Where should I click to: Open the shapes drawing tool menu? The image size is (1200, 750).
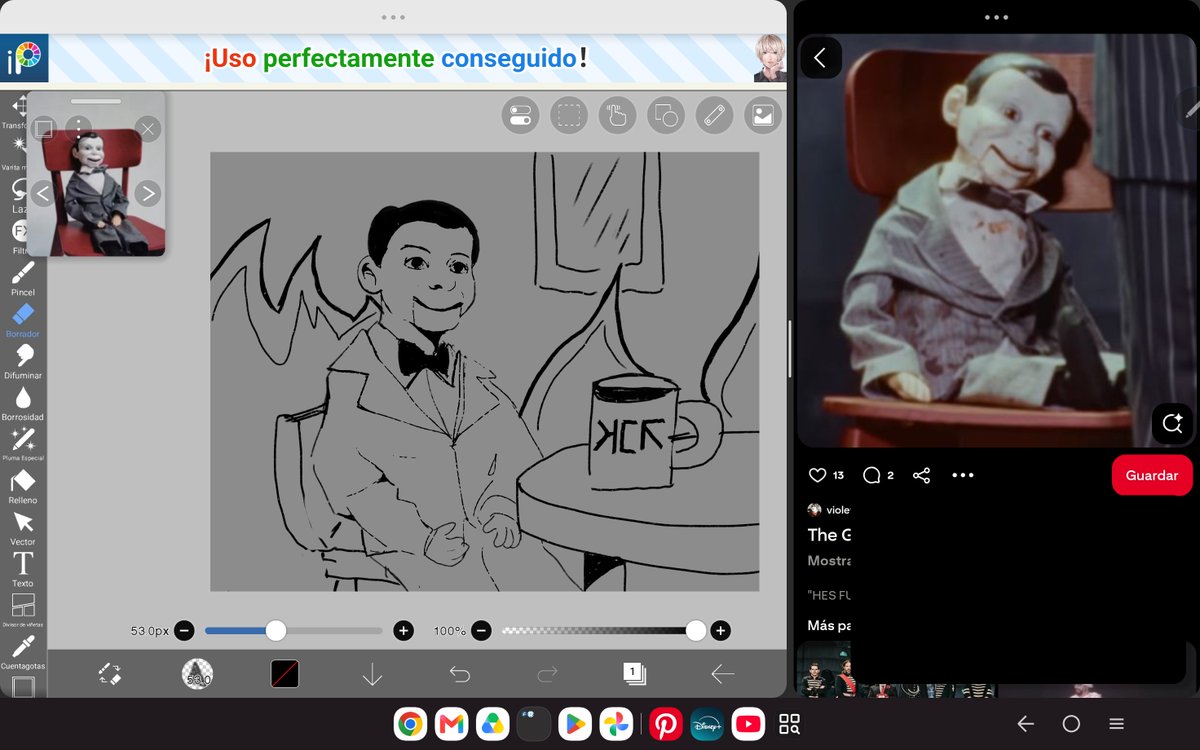coord(666,116)
